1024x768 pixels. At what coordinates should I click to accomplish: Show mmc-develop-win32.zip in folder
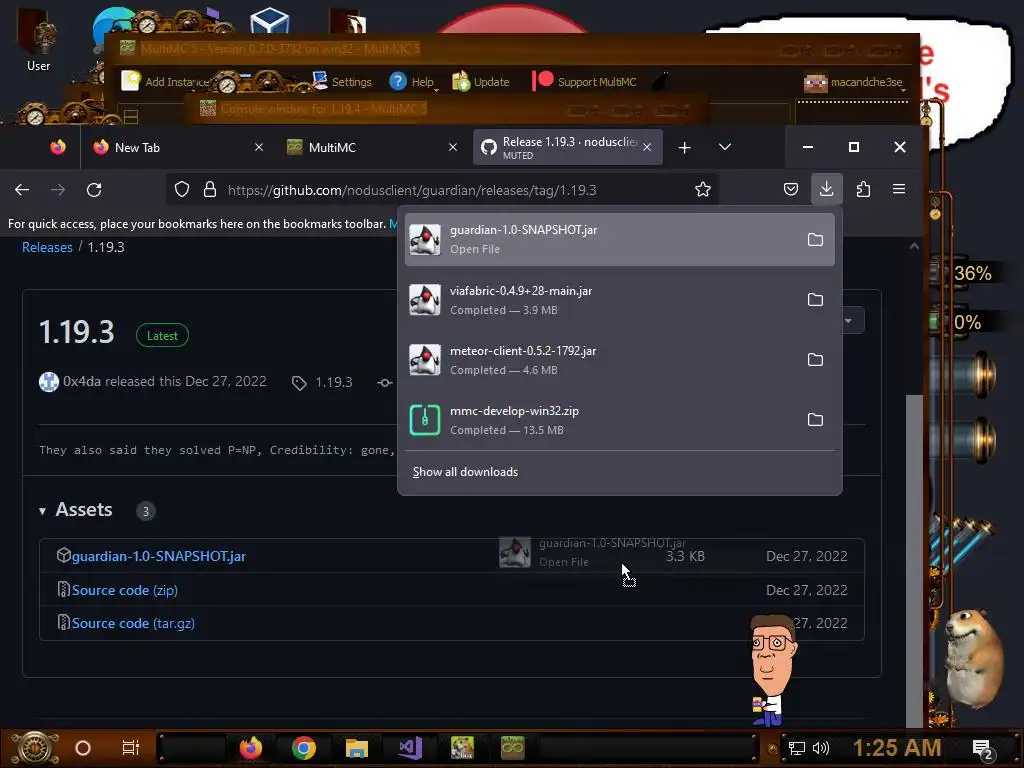(x=815, y=419)
